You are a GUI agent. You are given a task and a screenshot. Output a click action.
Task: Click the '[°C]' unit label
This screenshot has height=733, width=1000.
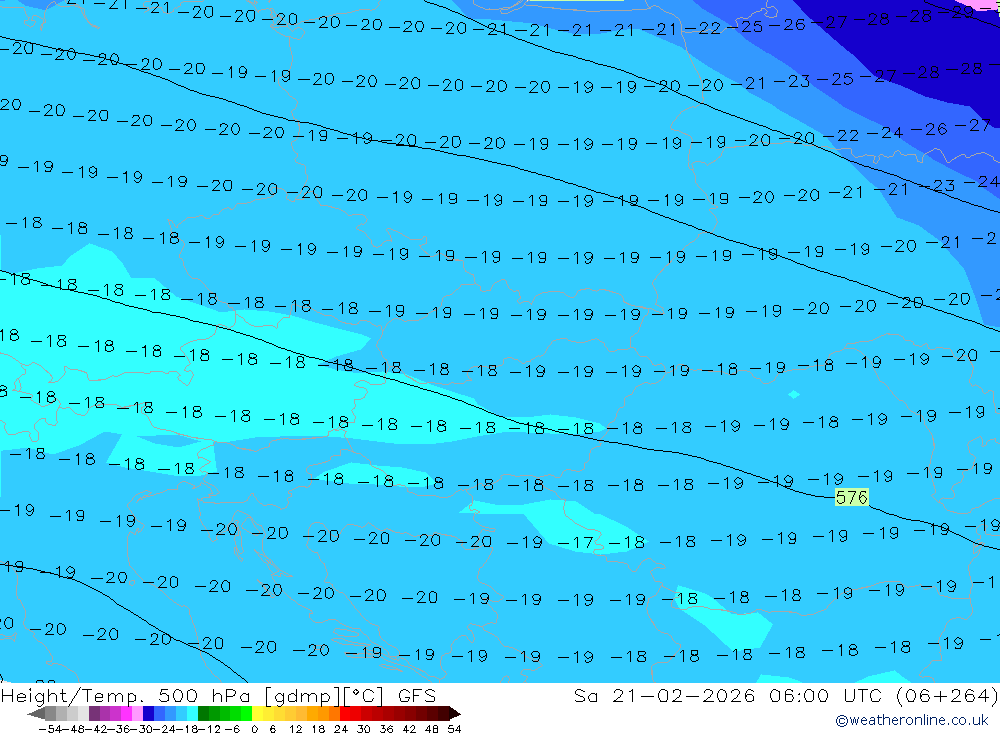point(364,695)
